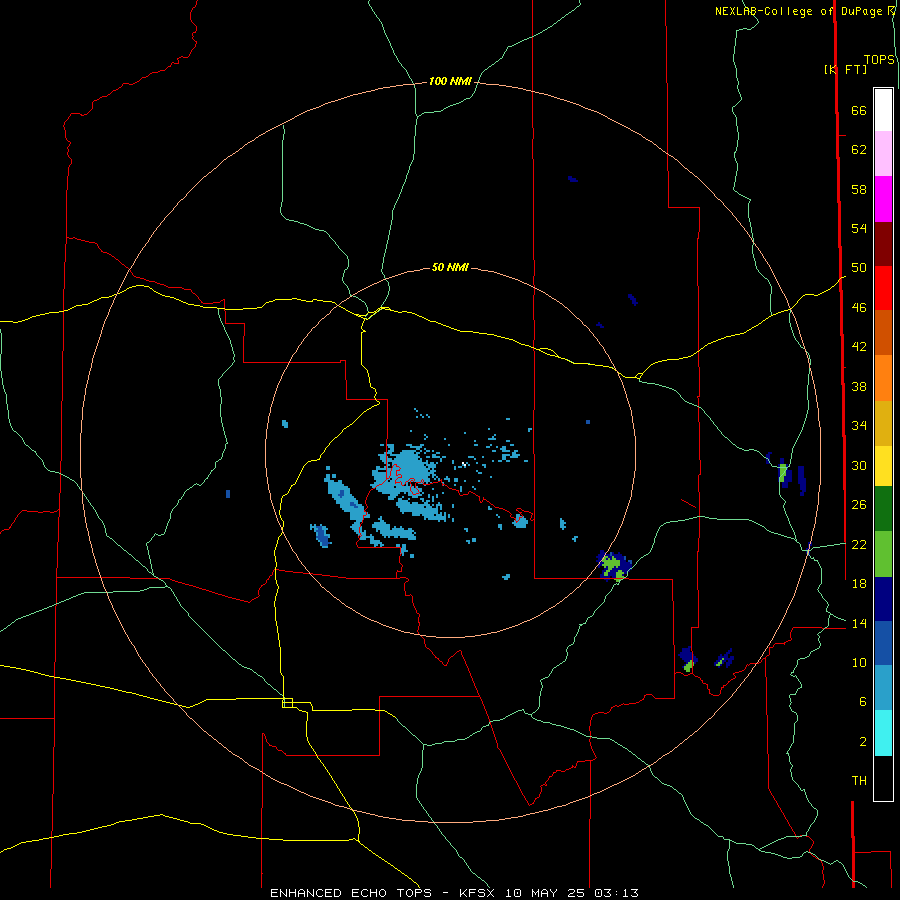The image size is (900, 900).
Task: Click the legend value "30"
Action: 859,465
